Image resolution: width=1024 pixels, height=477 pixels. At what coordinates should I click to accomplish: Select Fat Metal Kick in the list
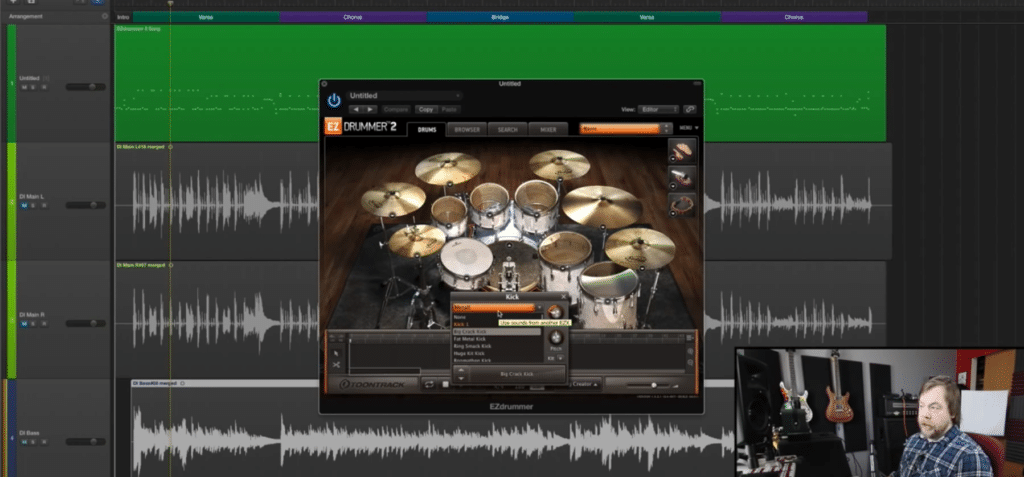497,339
